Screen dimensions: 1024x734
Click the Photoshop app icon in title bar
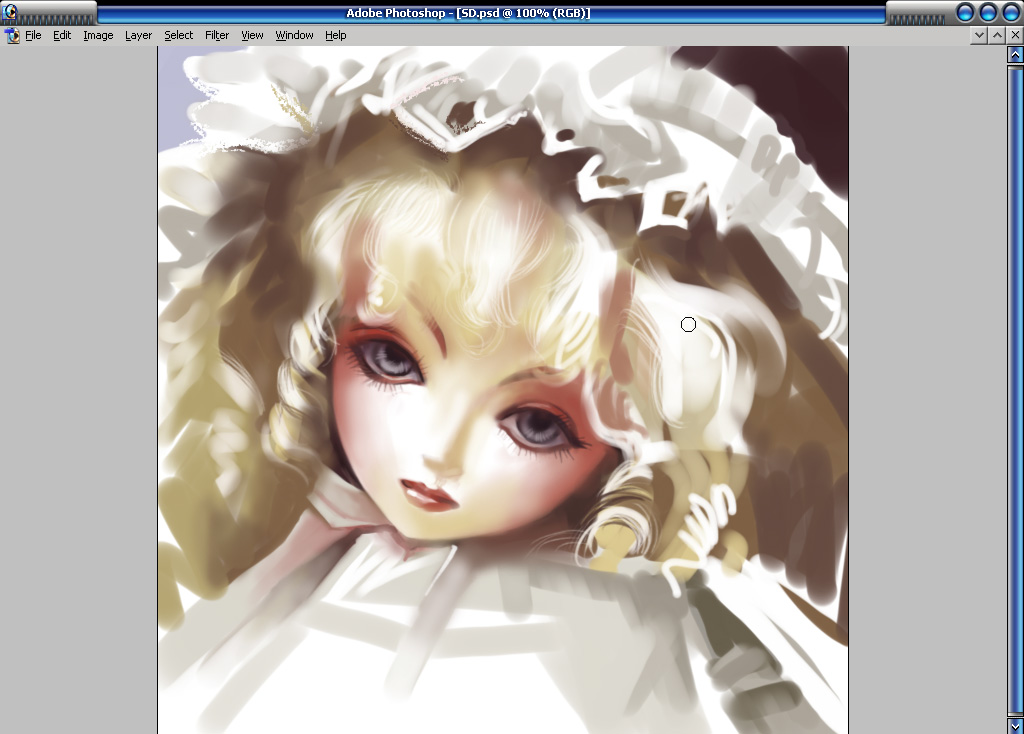[10, 11]
